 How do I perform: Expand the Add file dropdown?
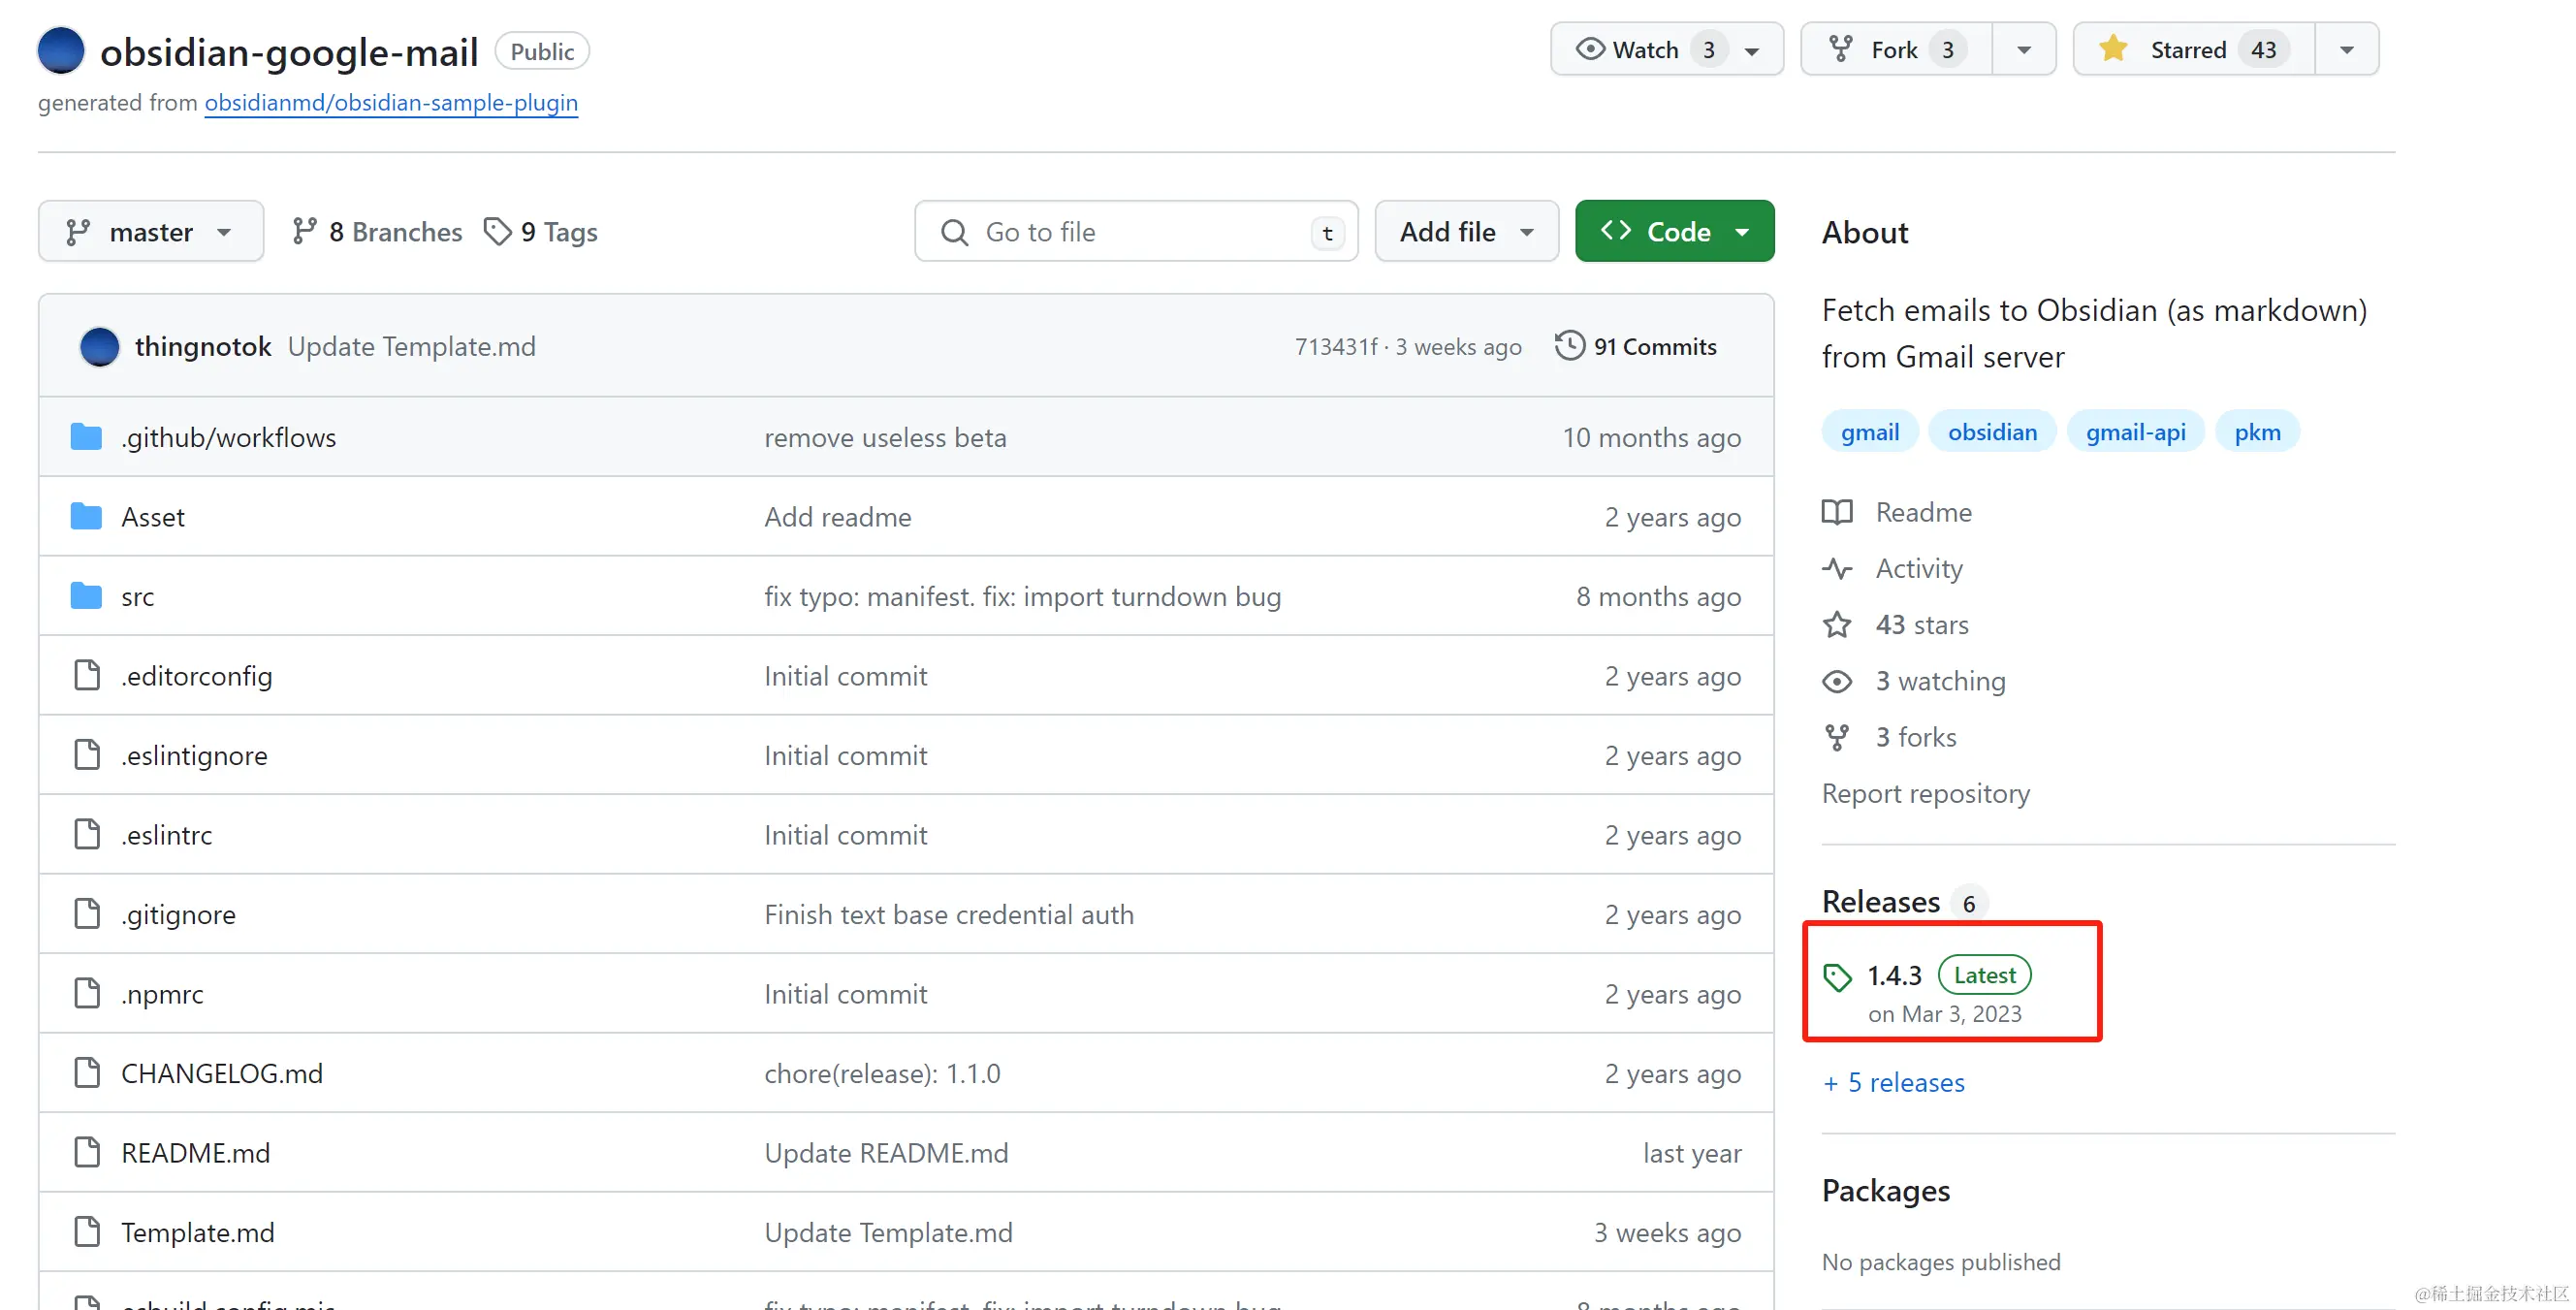pos(1466,232)
